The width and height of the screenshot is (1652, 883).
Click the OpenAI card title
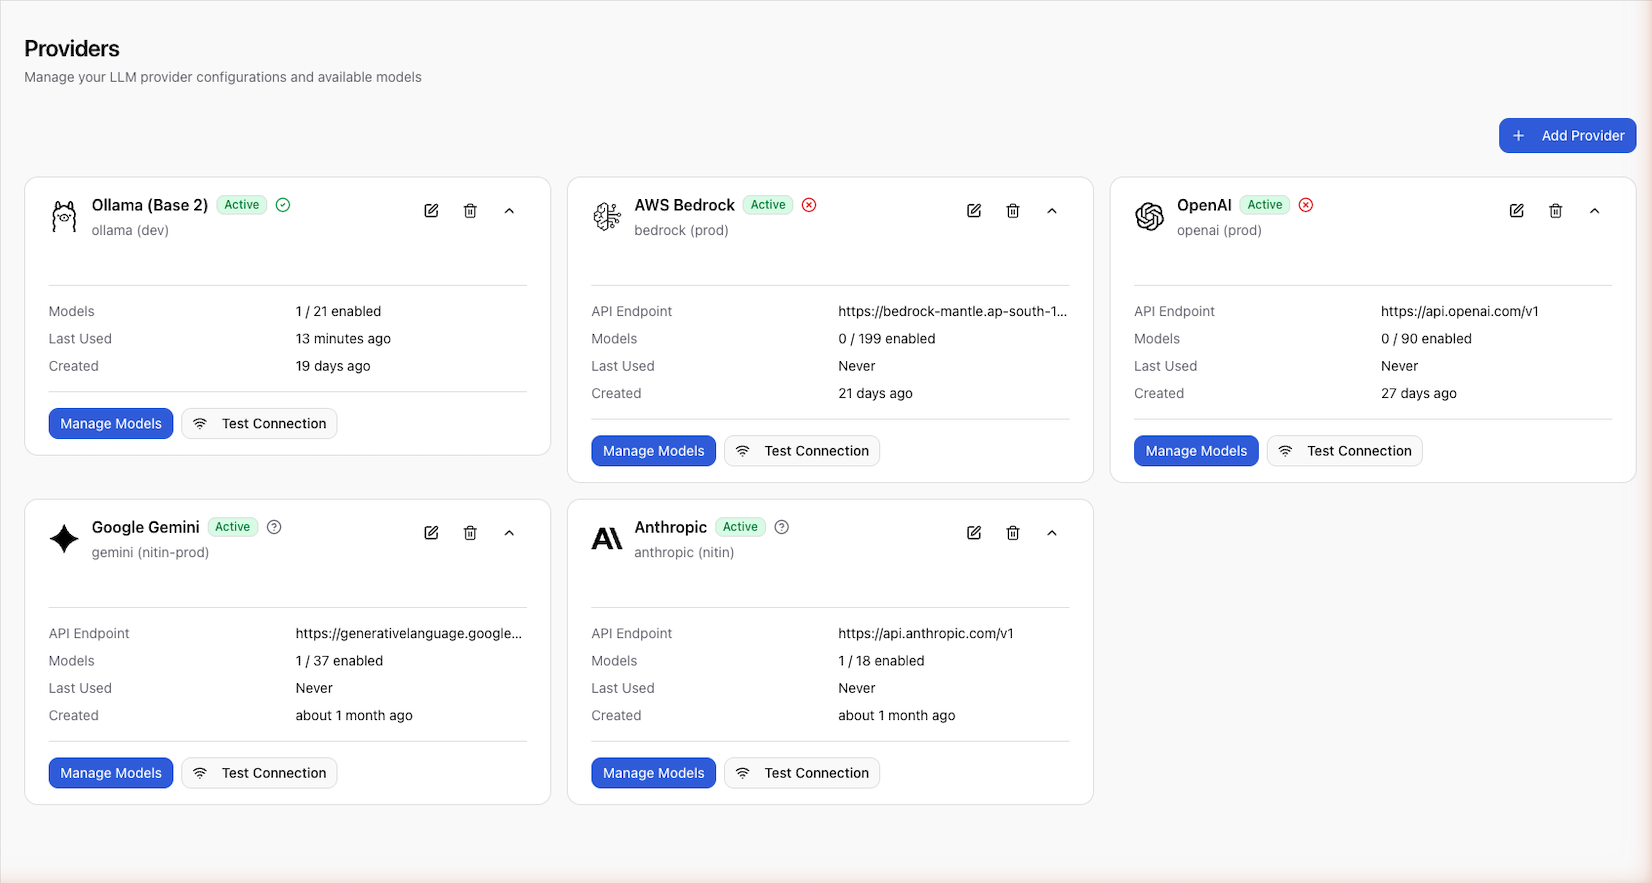[x=1204, y=205]
